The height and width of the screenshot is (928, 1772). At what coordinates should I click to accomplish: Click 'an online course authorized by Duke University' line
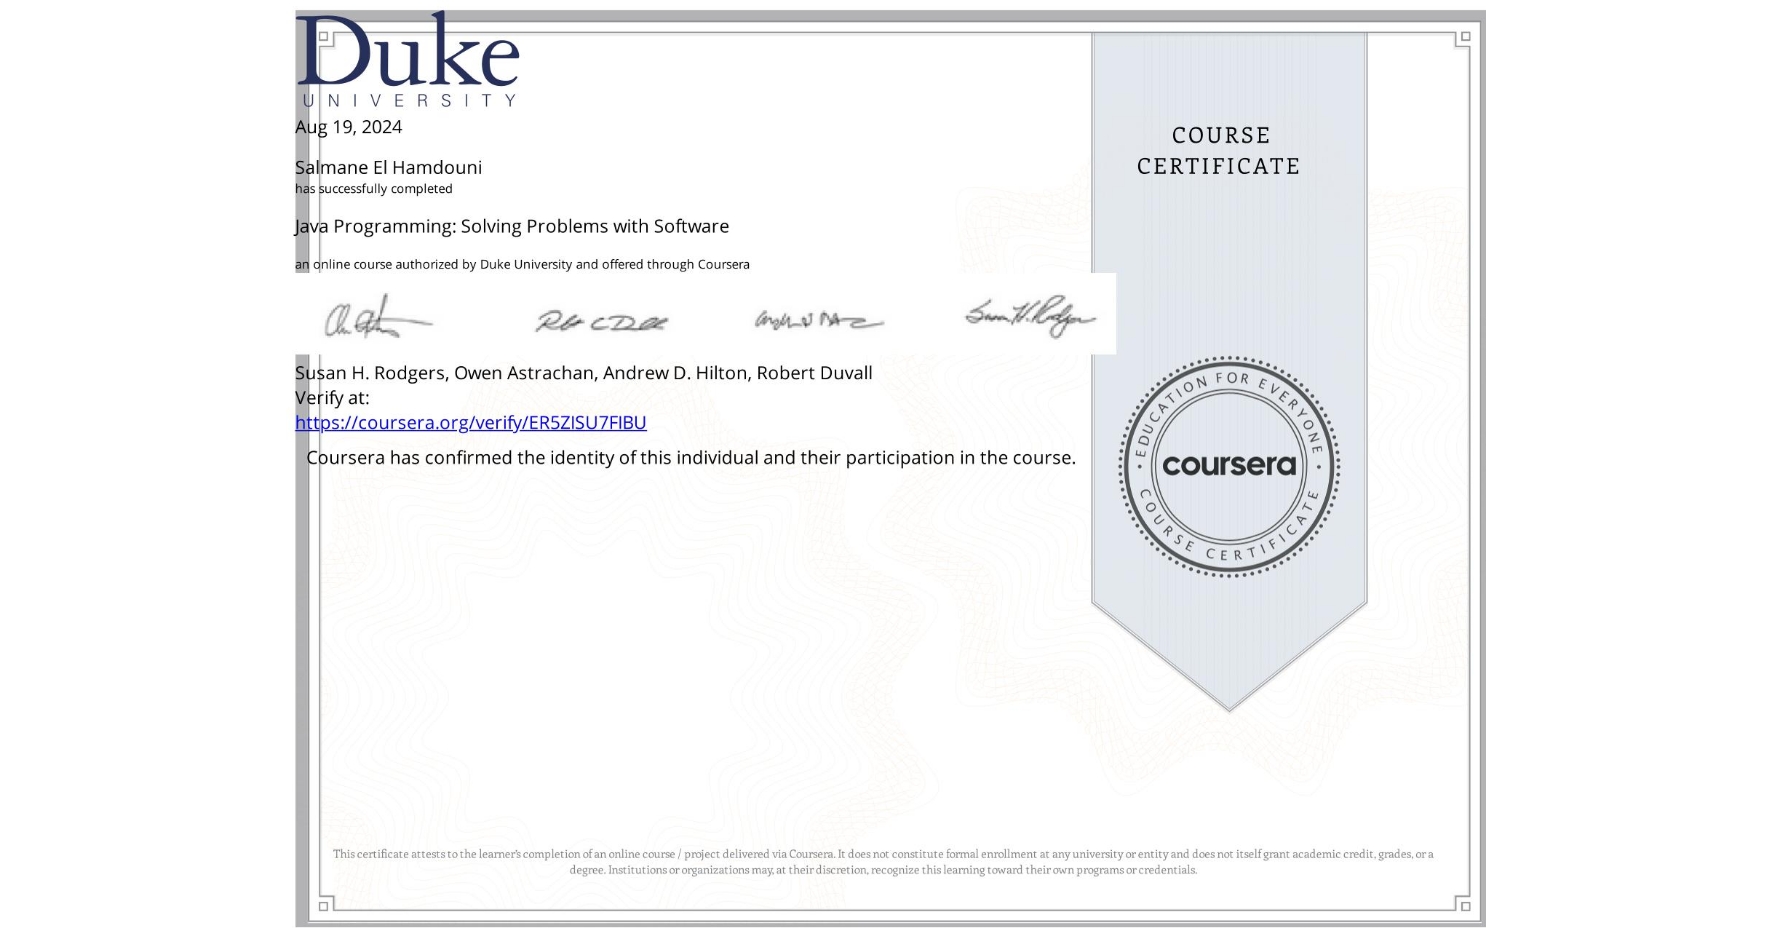click(x=522, y=265)
